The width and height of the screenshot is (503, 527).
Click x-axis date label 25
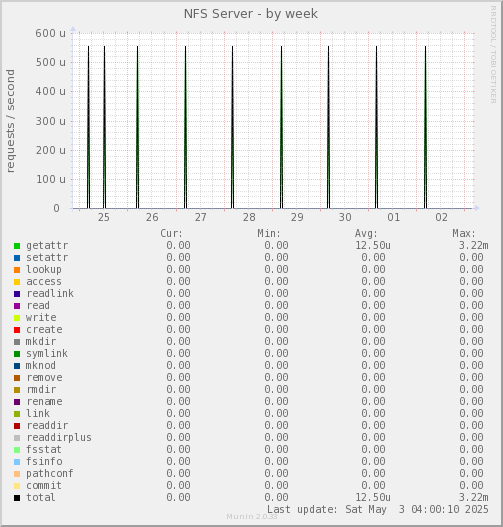[x=104, y=217]
